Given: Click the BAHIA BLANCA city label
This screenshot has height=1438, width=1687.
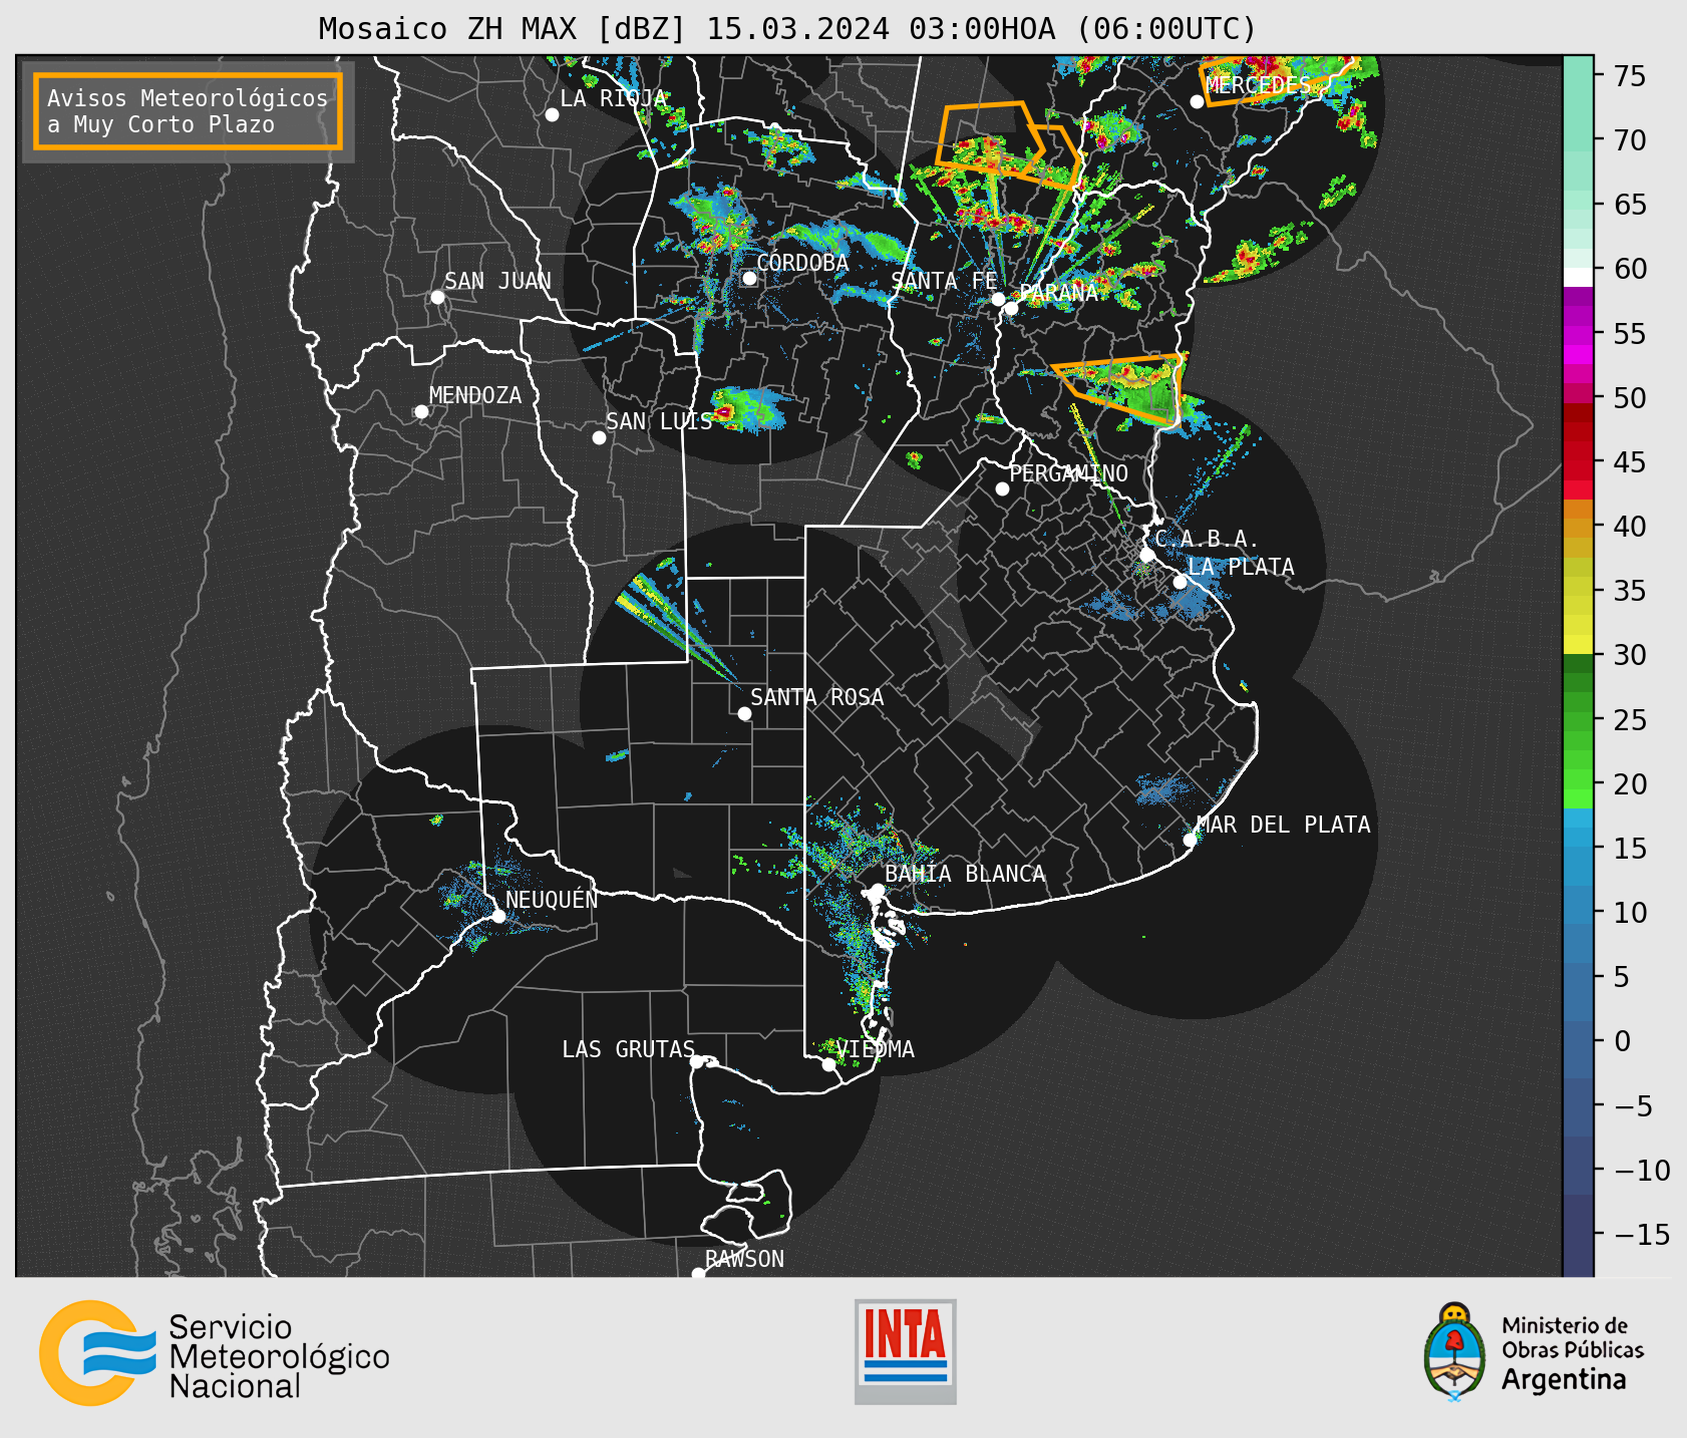Looking at the screenshot, I should [x=965, y=874].
